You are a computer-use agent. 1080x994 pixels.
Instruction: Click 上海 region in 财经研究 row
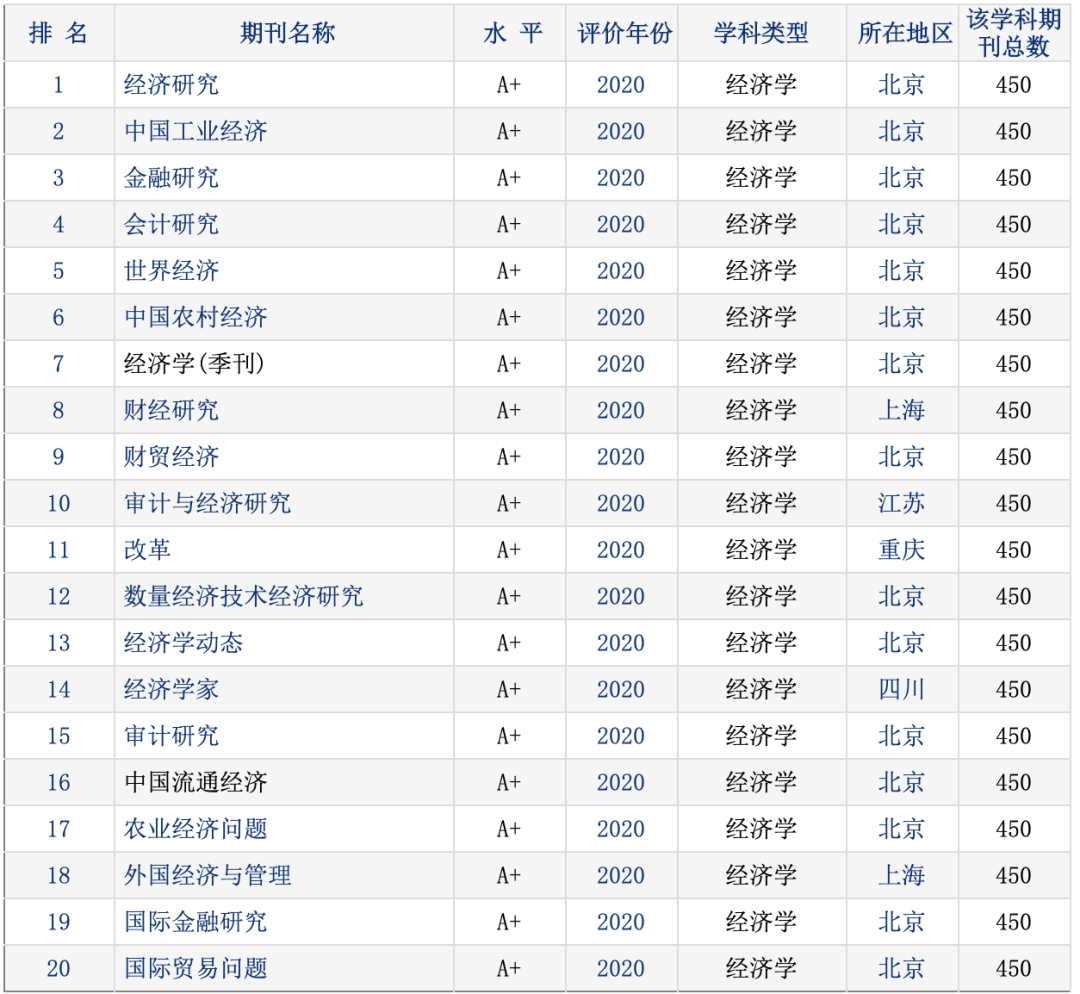coord(901,410)
